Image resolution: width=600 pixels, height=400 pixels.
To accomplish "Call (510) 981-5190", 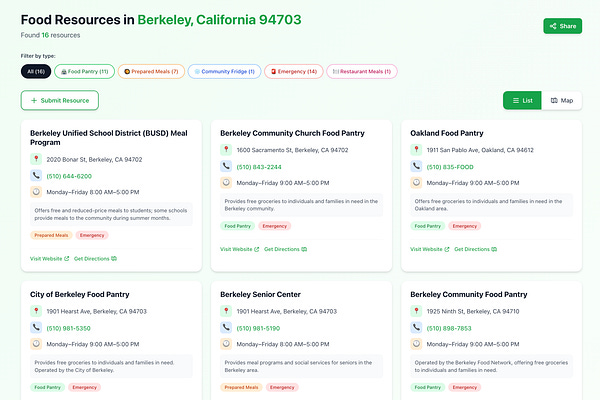I will [x=258, y=328].
